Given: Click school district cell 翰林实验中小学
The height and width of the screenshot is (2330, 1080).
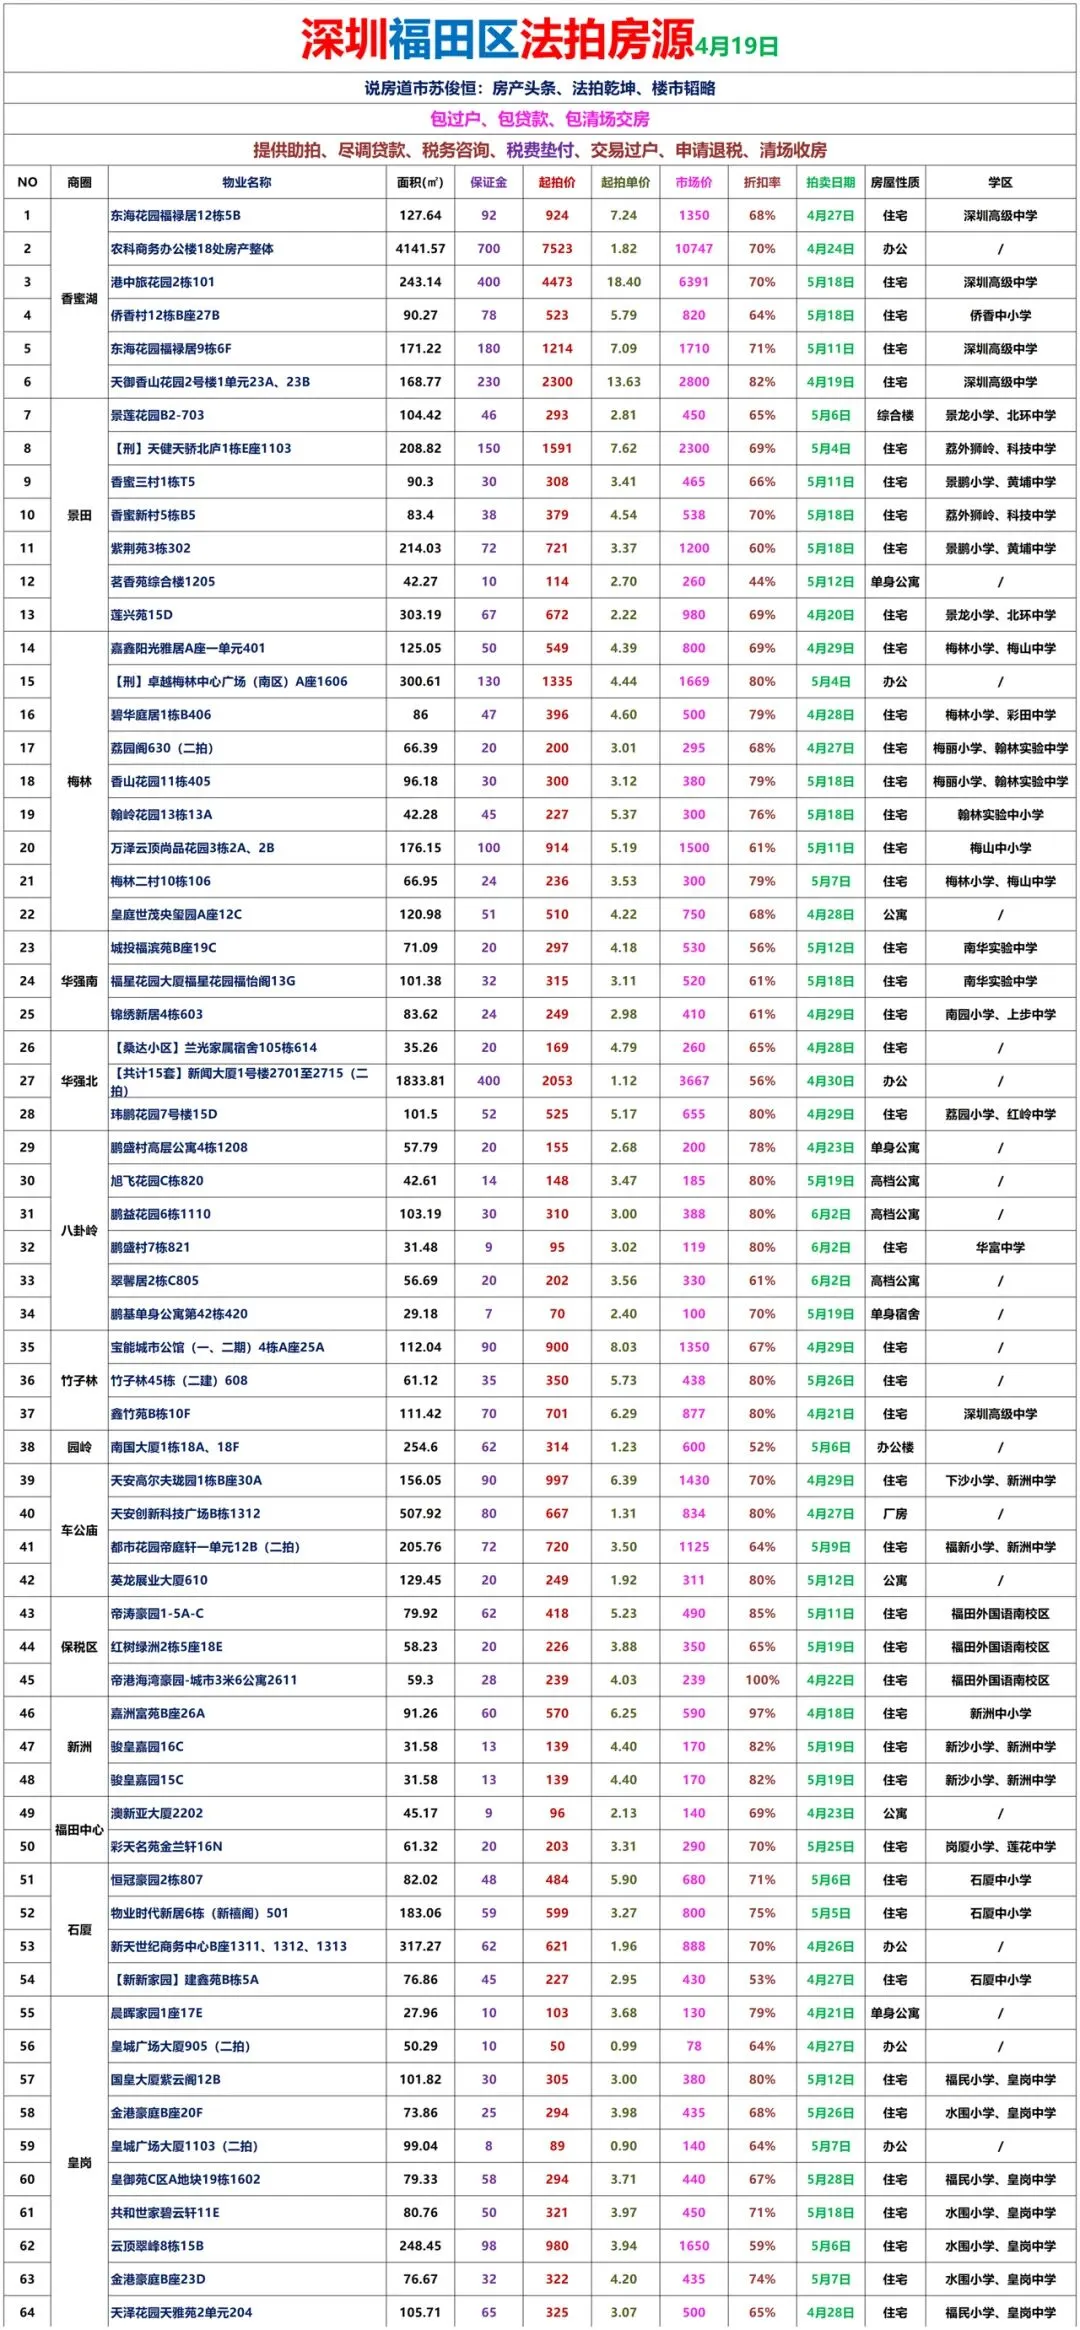Looking at the screenshot, I should [1000, 815].
